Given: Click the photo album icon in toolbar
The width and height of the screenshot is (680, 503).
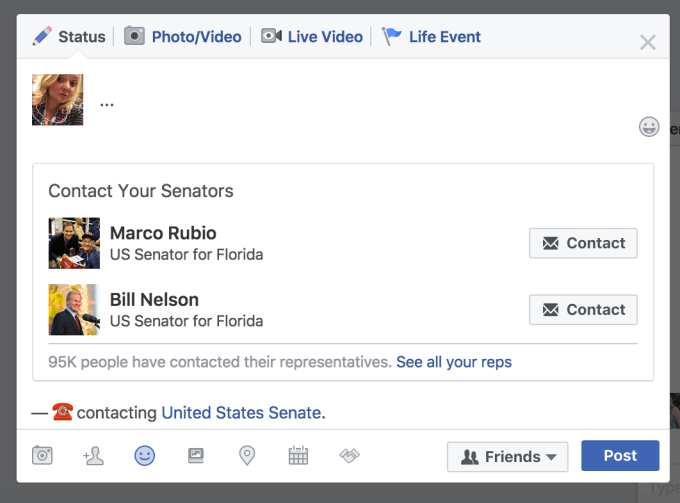Looking at the screenshot, I should [196, 456].
